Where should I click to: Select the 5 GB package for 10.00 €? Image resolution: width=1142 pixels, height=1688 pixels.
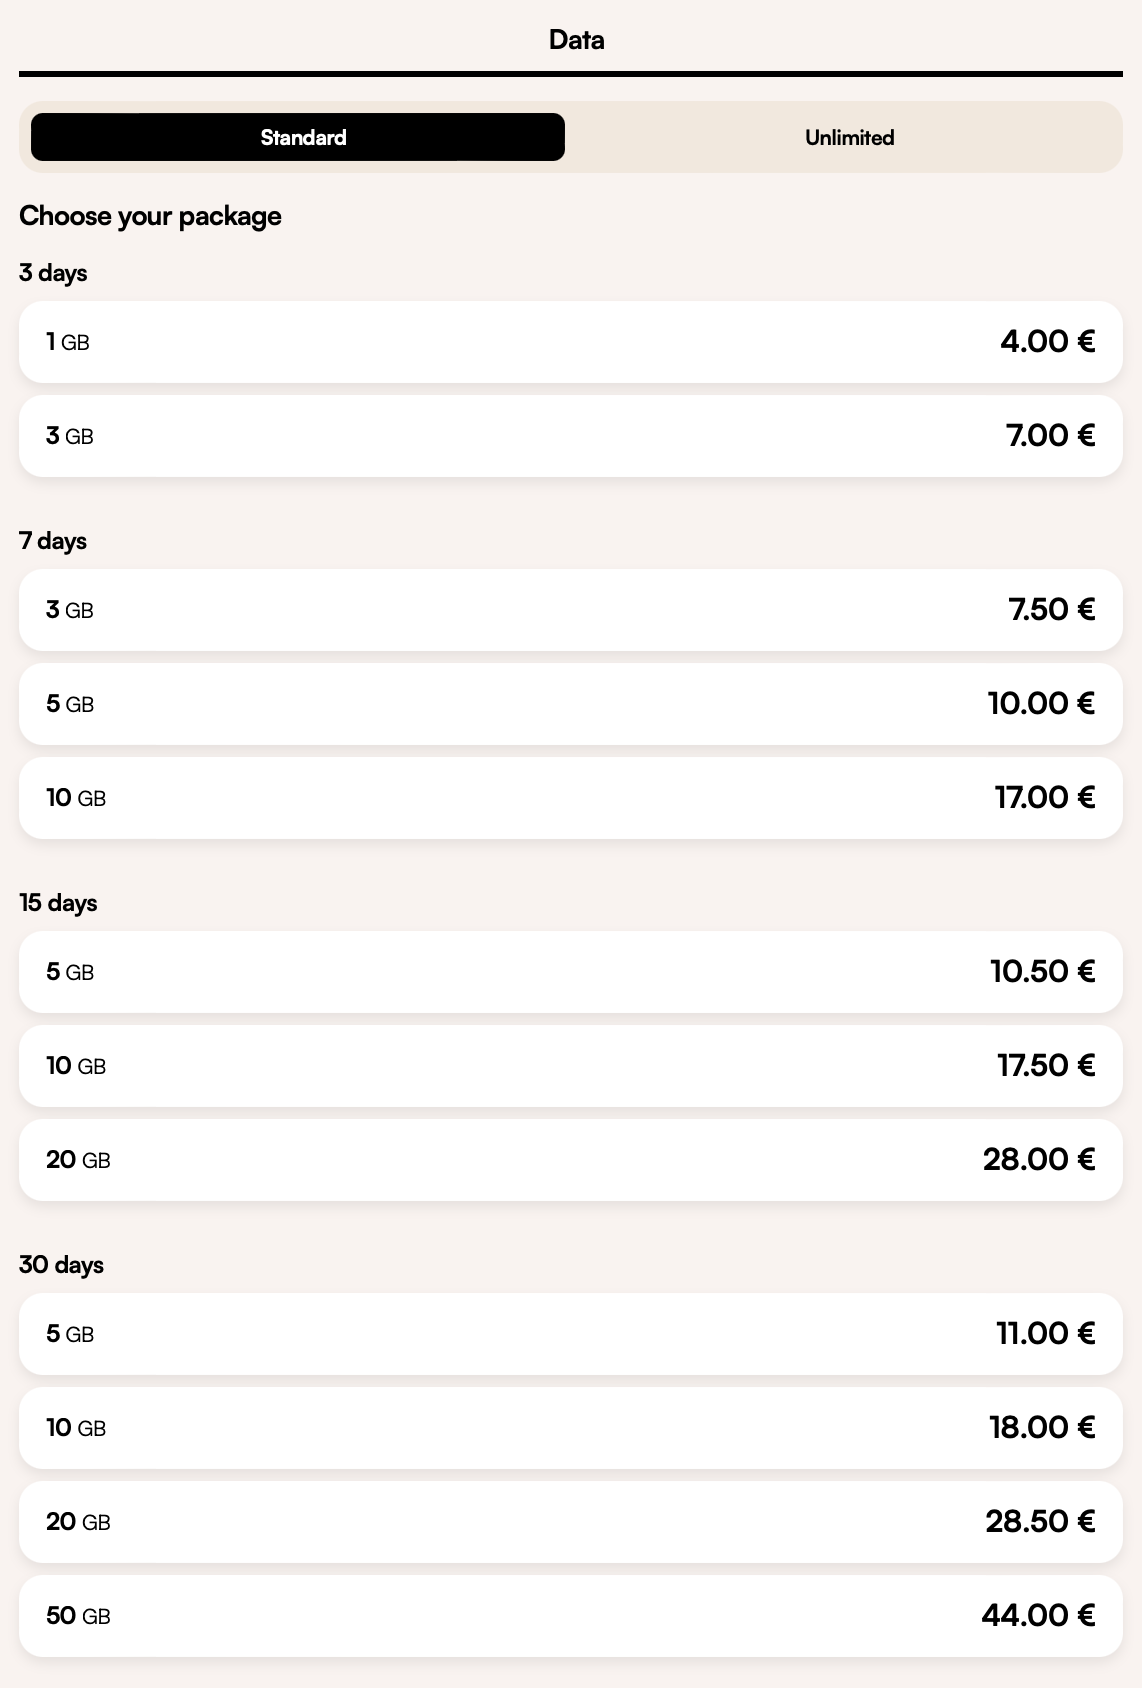[x=570, y=704]
